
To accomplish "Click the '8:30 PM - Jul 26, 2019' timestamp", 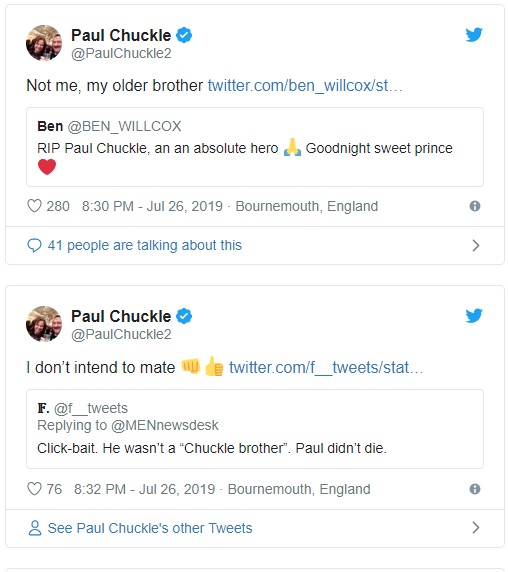I will click(152, 206).
